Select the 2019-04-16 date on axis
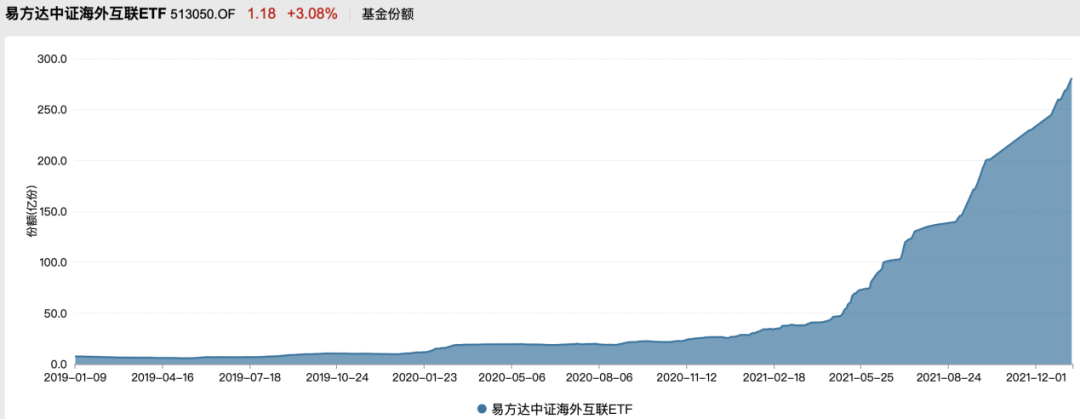The image size is (1080, 419). pyautogui.click(x=162, y=378)
